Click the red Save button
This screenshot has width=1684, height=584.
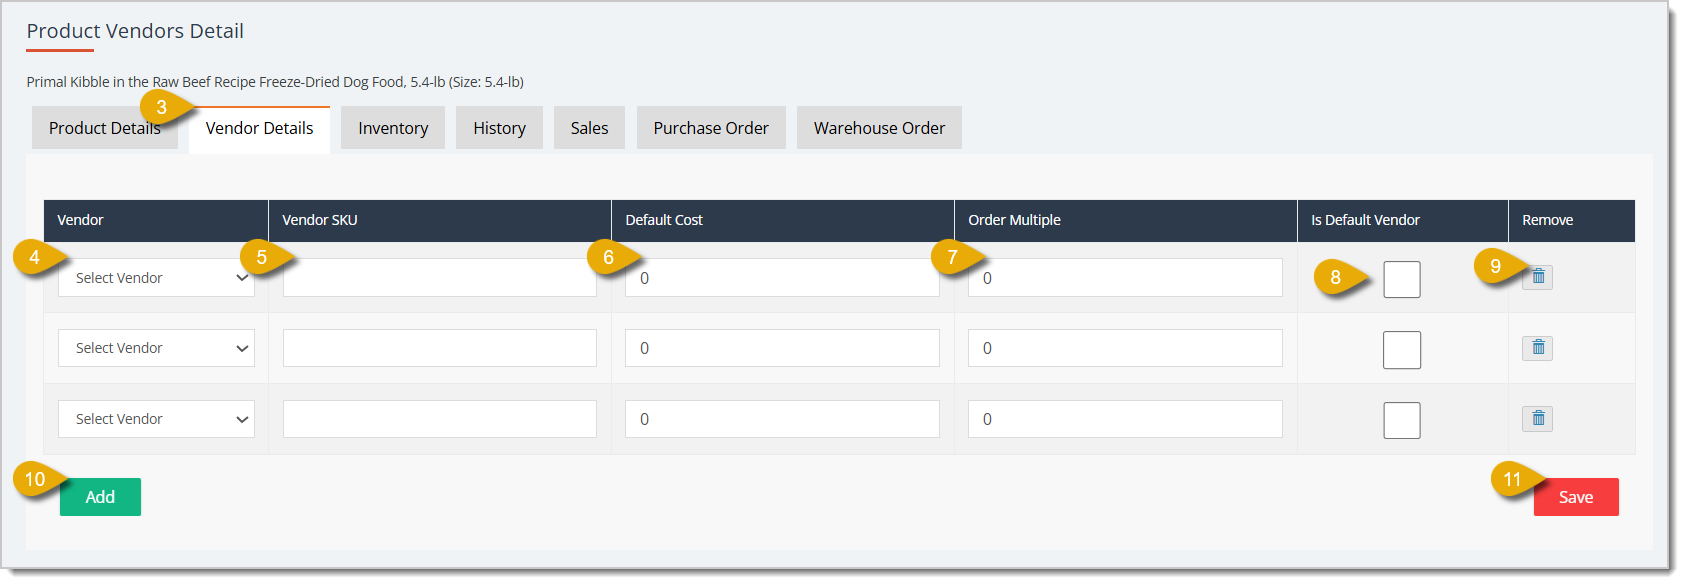[x=1576, y=497]
